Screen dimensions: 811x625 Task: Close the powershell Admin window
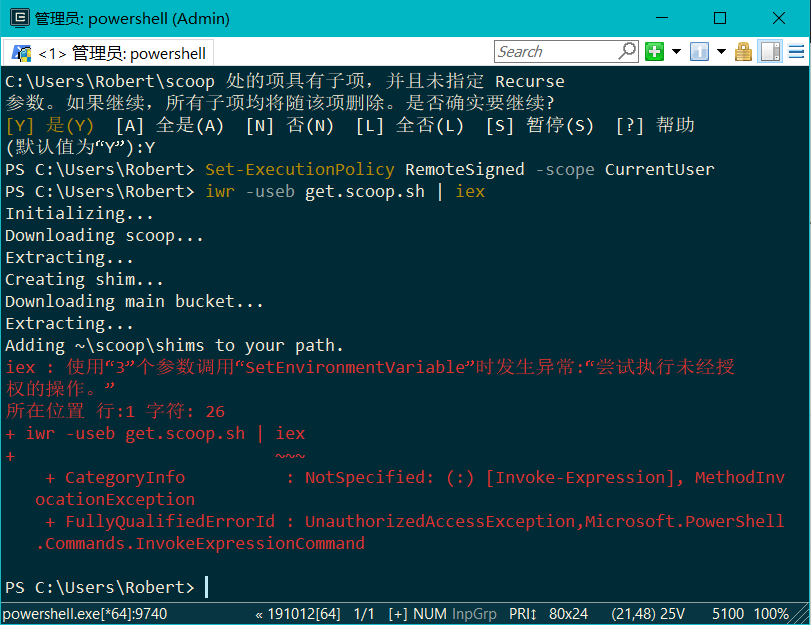[x=778, y=18]
